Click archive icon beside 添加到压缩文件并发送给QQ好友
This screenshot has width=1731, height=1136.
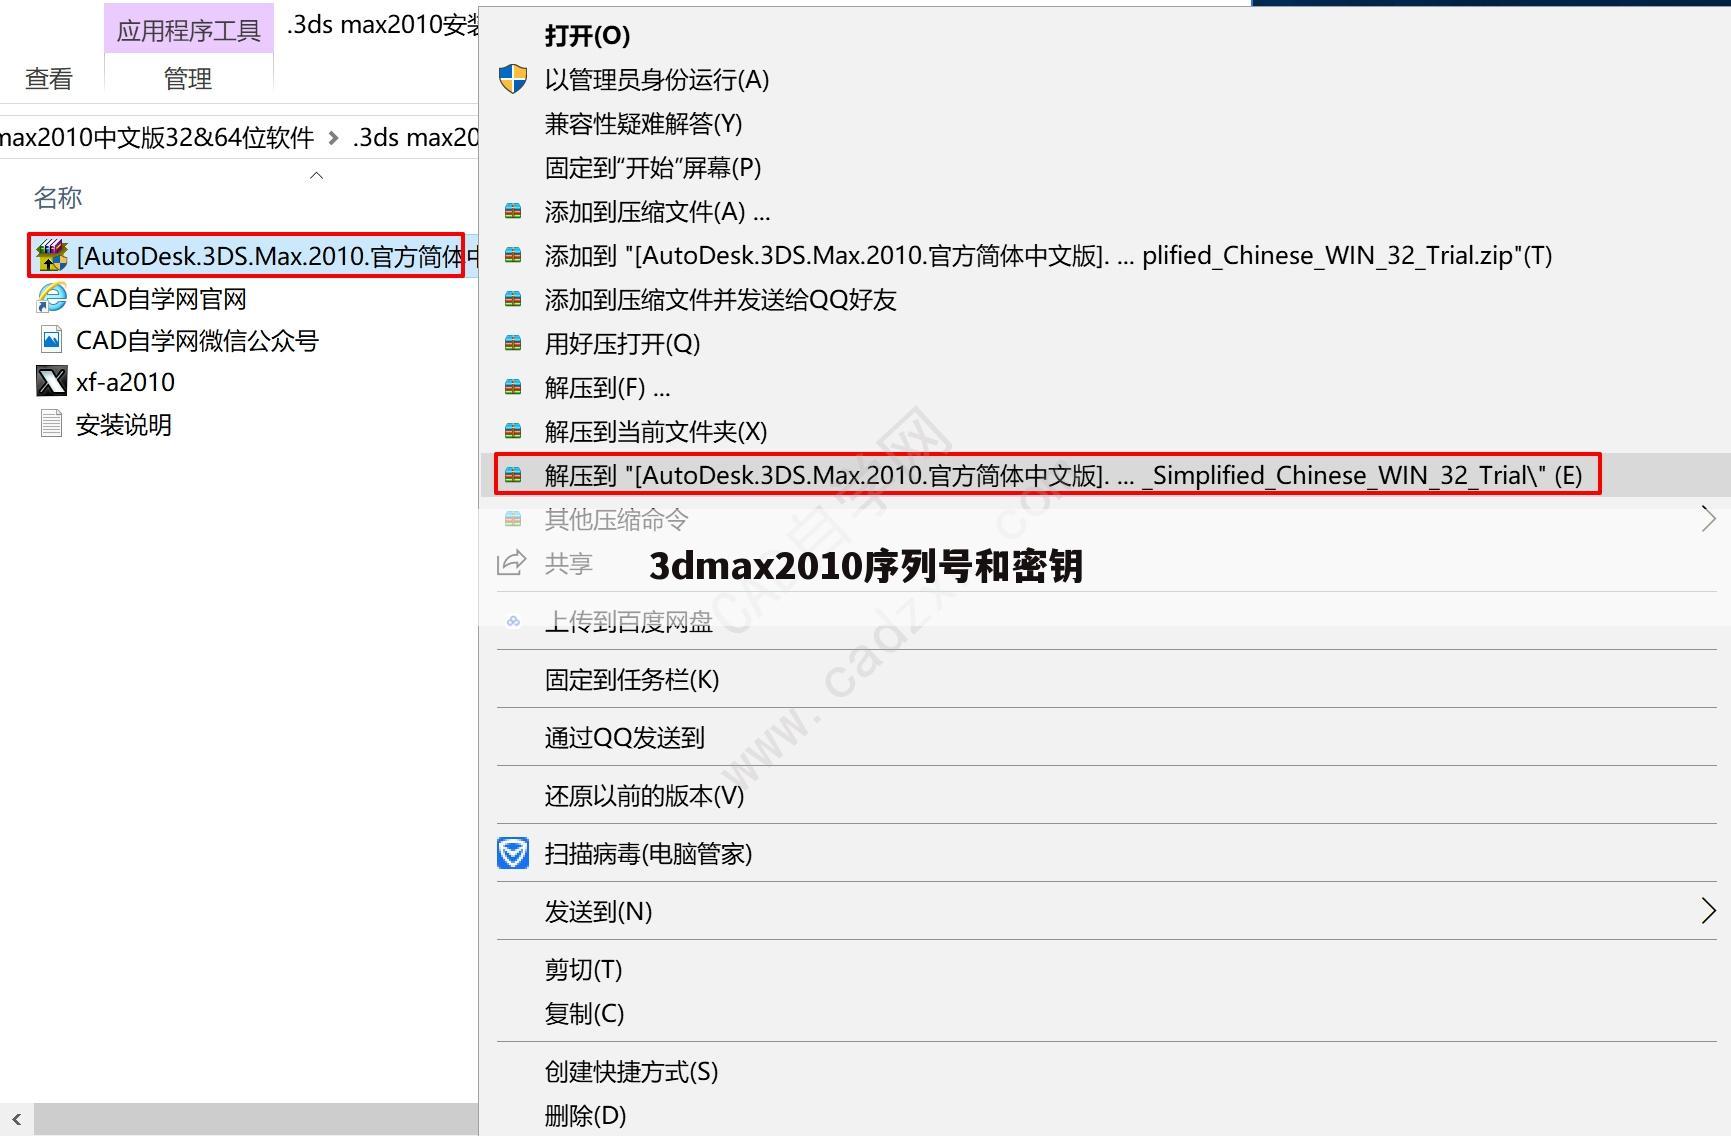pos(513,299)
